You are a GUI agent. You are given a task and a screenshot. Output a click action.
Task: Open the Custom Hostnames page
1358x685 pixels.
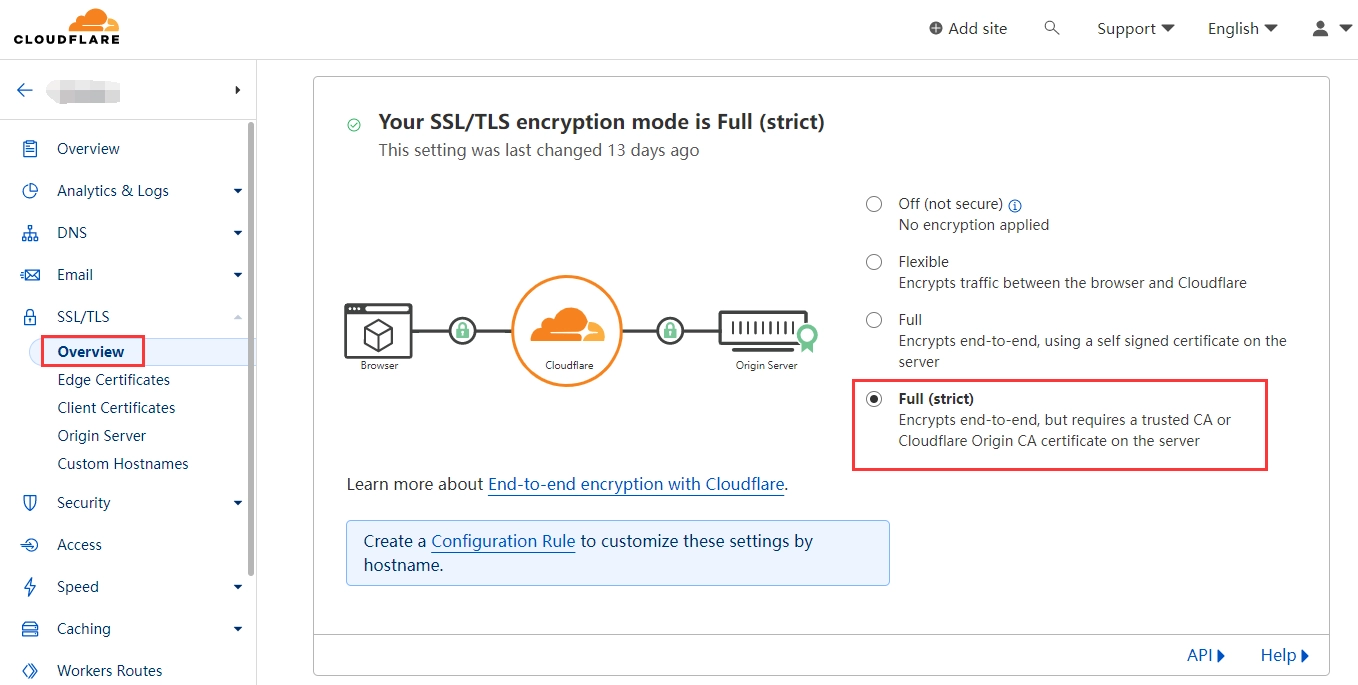pyautogui.click(x=123, y=463)
